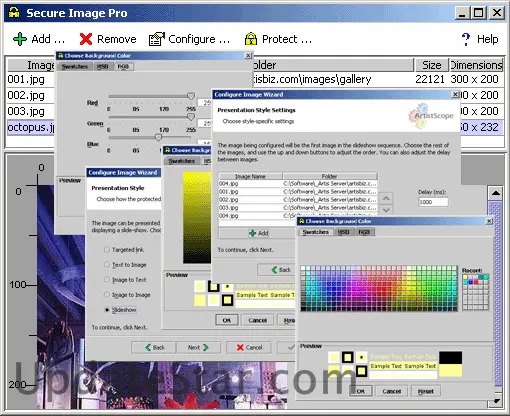
Task: Click the preview scrollbar down arrow
Action: click(496, 401)
